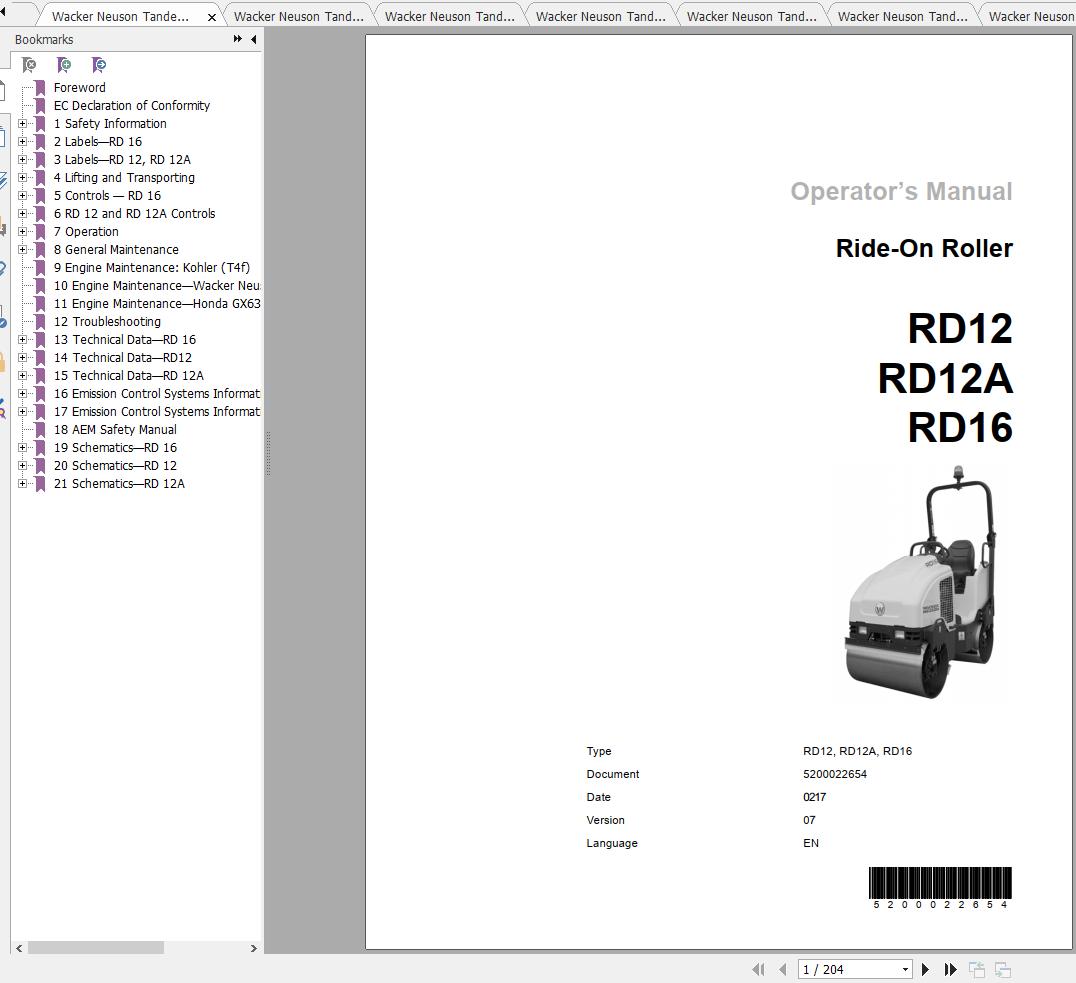Viewport: 1076px width, 983px height.
Task: Switch to the second Wacker Neuson document tab
Action: click(x=298, y=15)
